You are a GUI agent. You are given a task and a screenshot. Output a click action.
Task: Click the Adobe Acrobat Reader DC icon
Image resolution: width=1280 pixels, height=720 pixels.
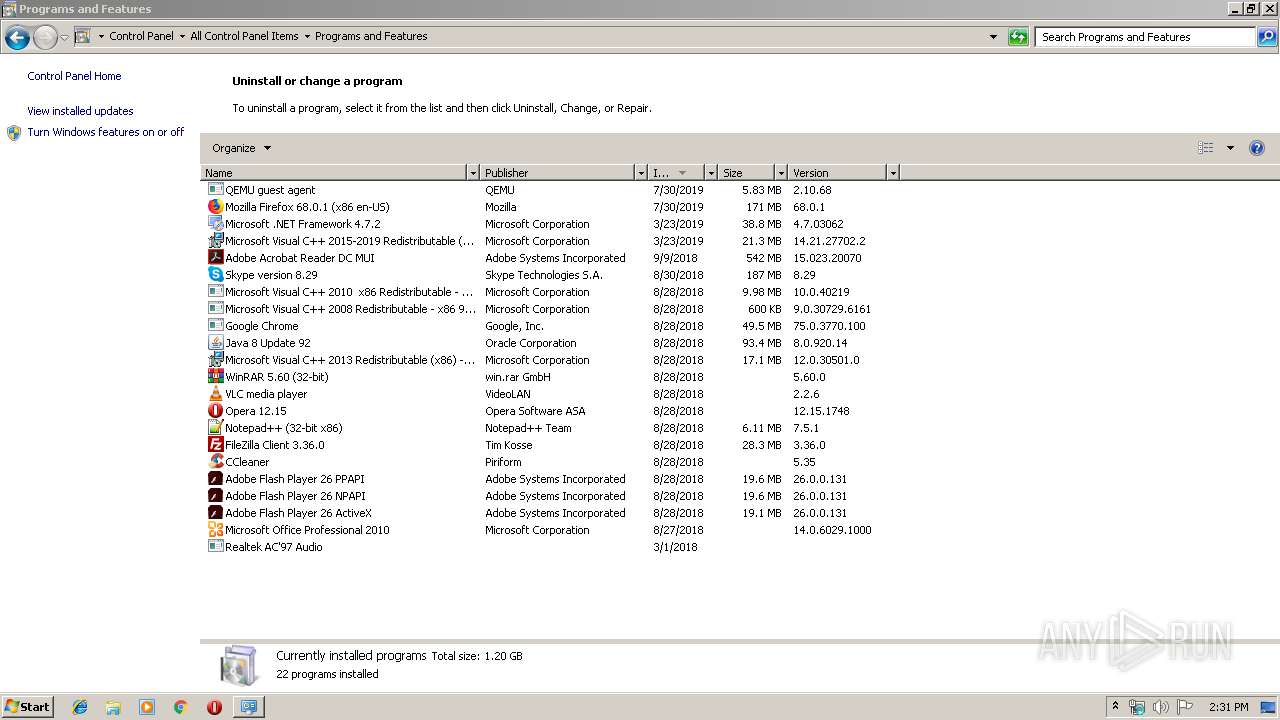215,258
